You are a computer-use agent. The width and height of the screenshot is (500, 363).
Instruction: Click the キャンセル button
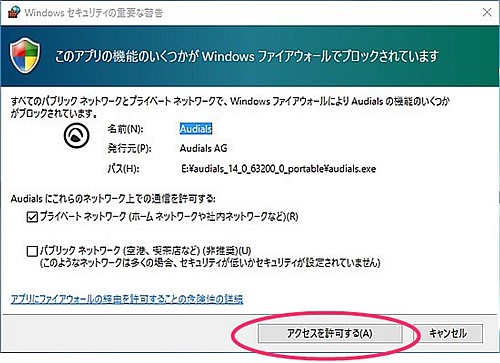click(x=448, y=333)
